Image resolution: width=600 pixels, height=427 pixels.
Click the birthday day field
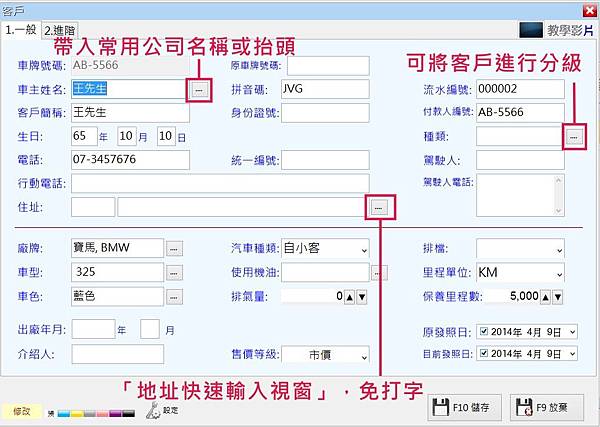(166, 136)
